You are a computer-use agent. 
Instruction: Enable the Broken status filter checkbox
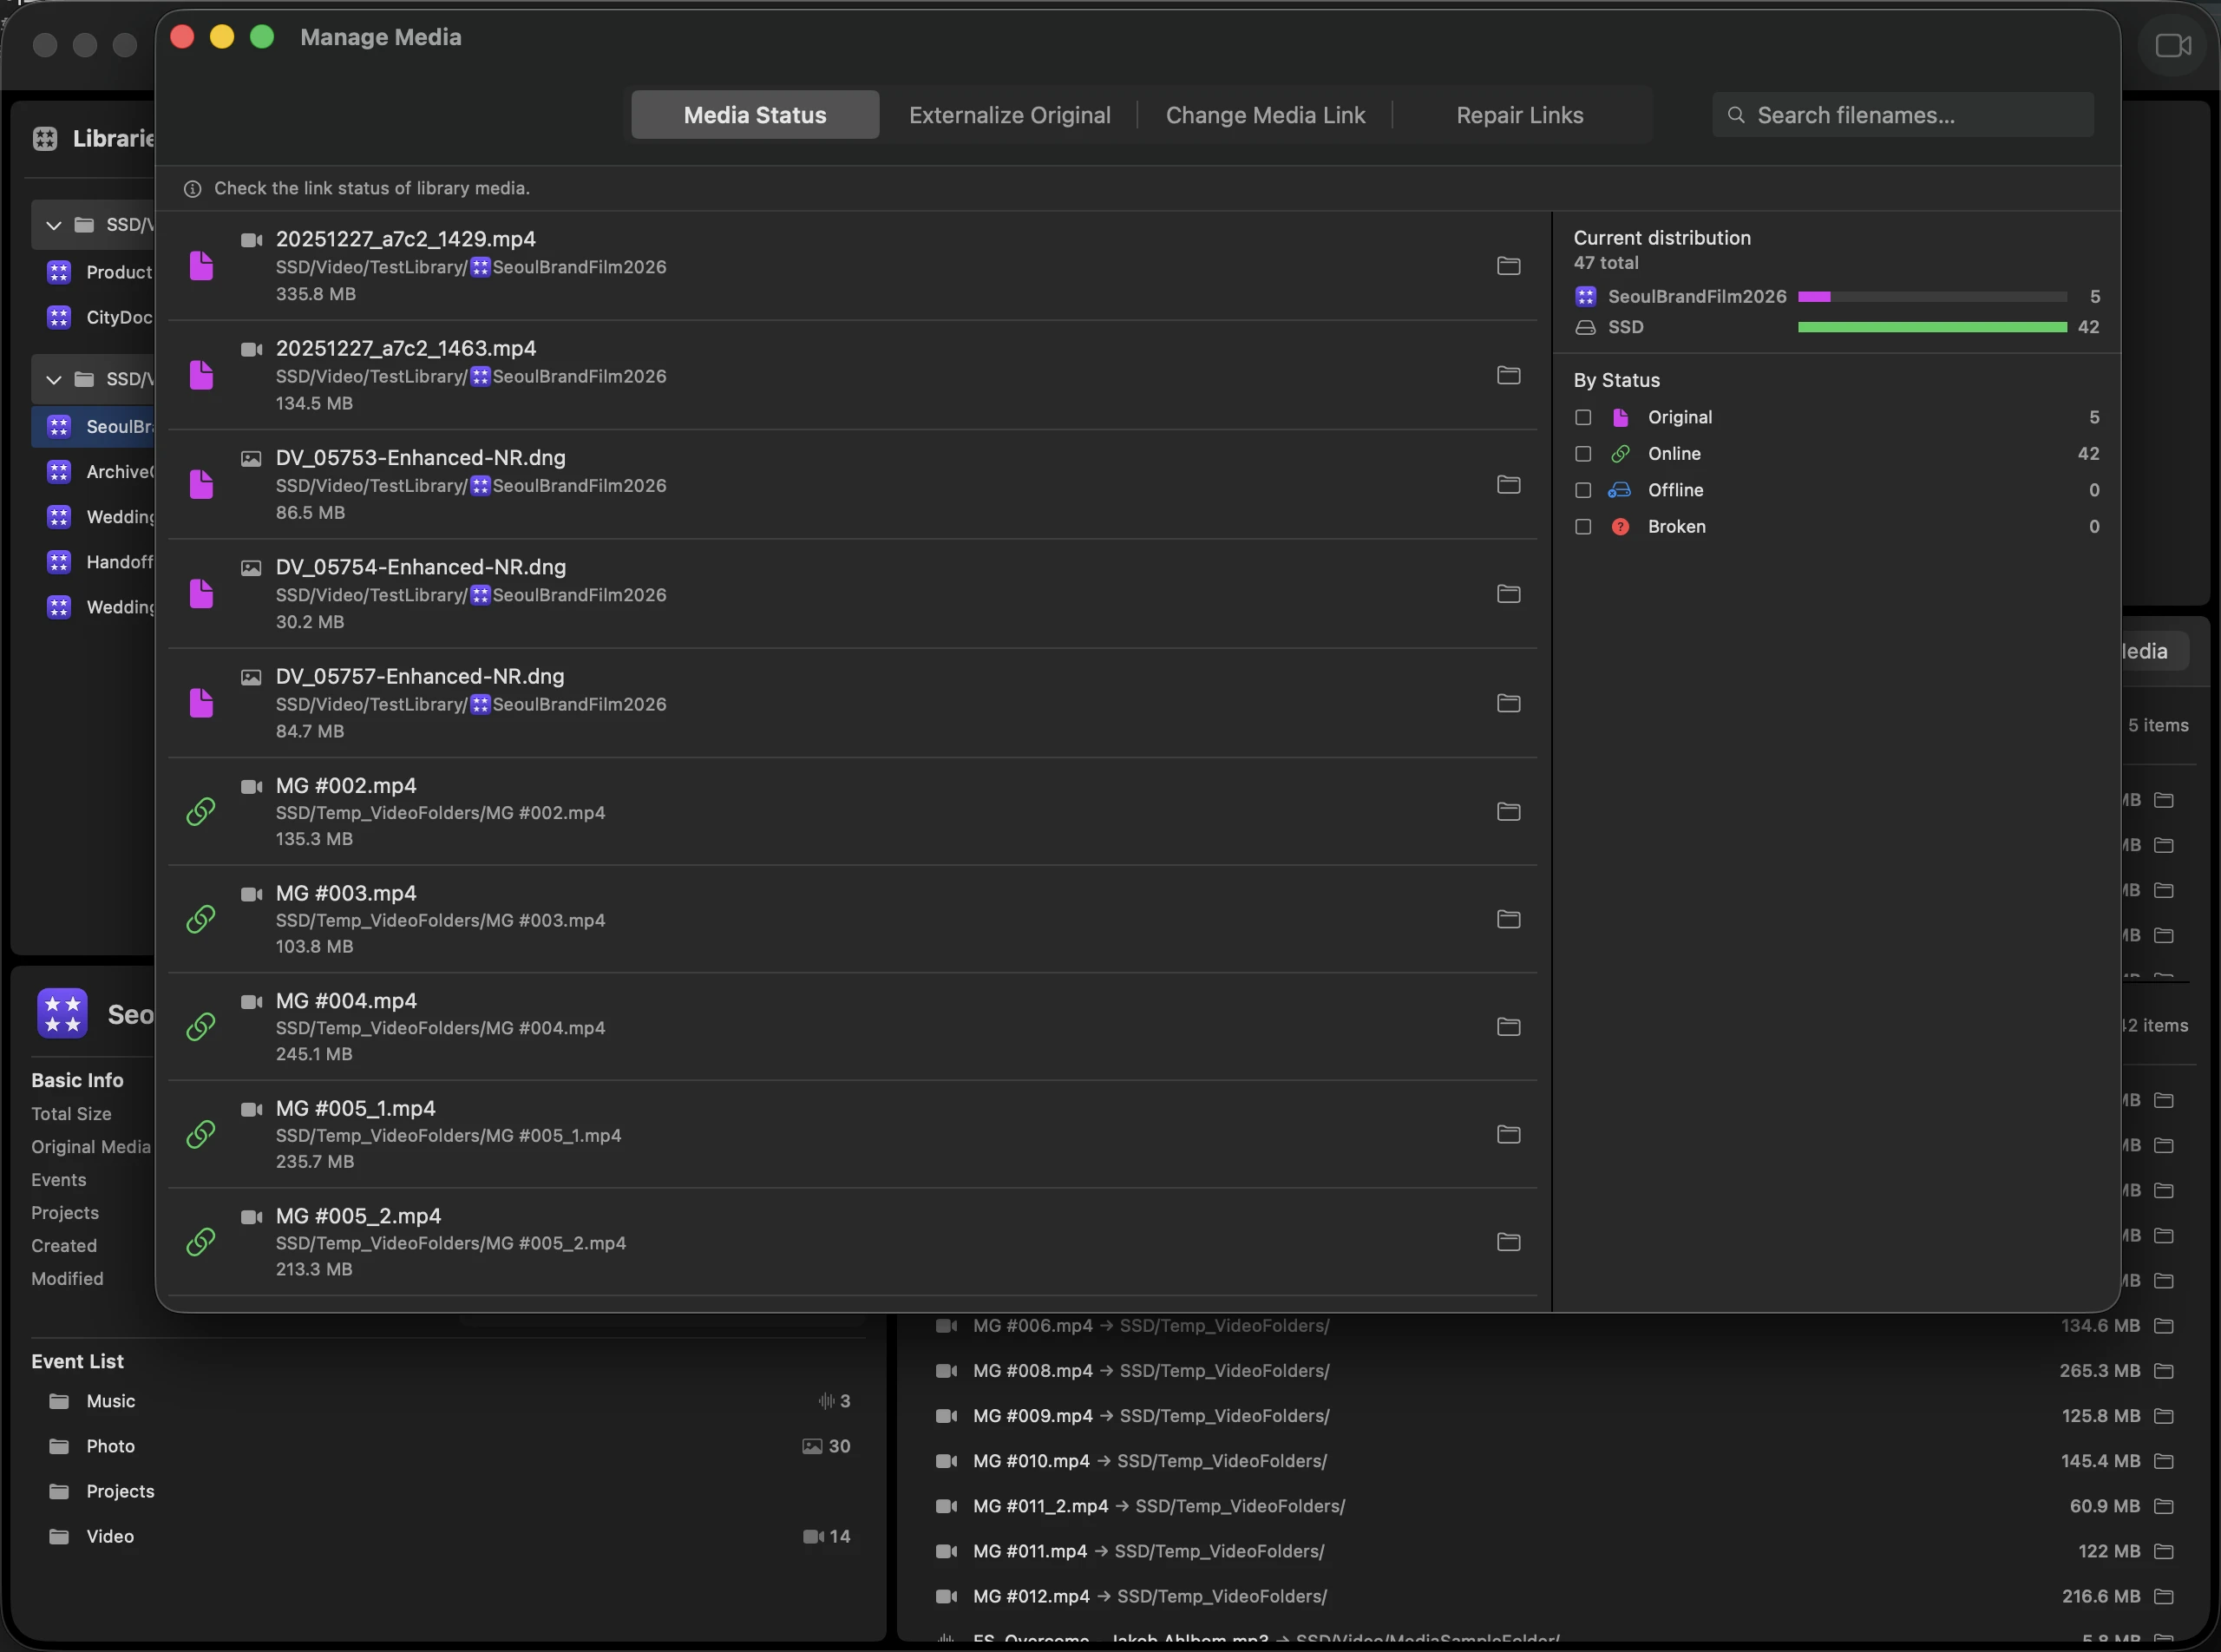(1583, 527)
